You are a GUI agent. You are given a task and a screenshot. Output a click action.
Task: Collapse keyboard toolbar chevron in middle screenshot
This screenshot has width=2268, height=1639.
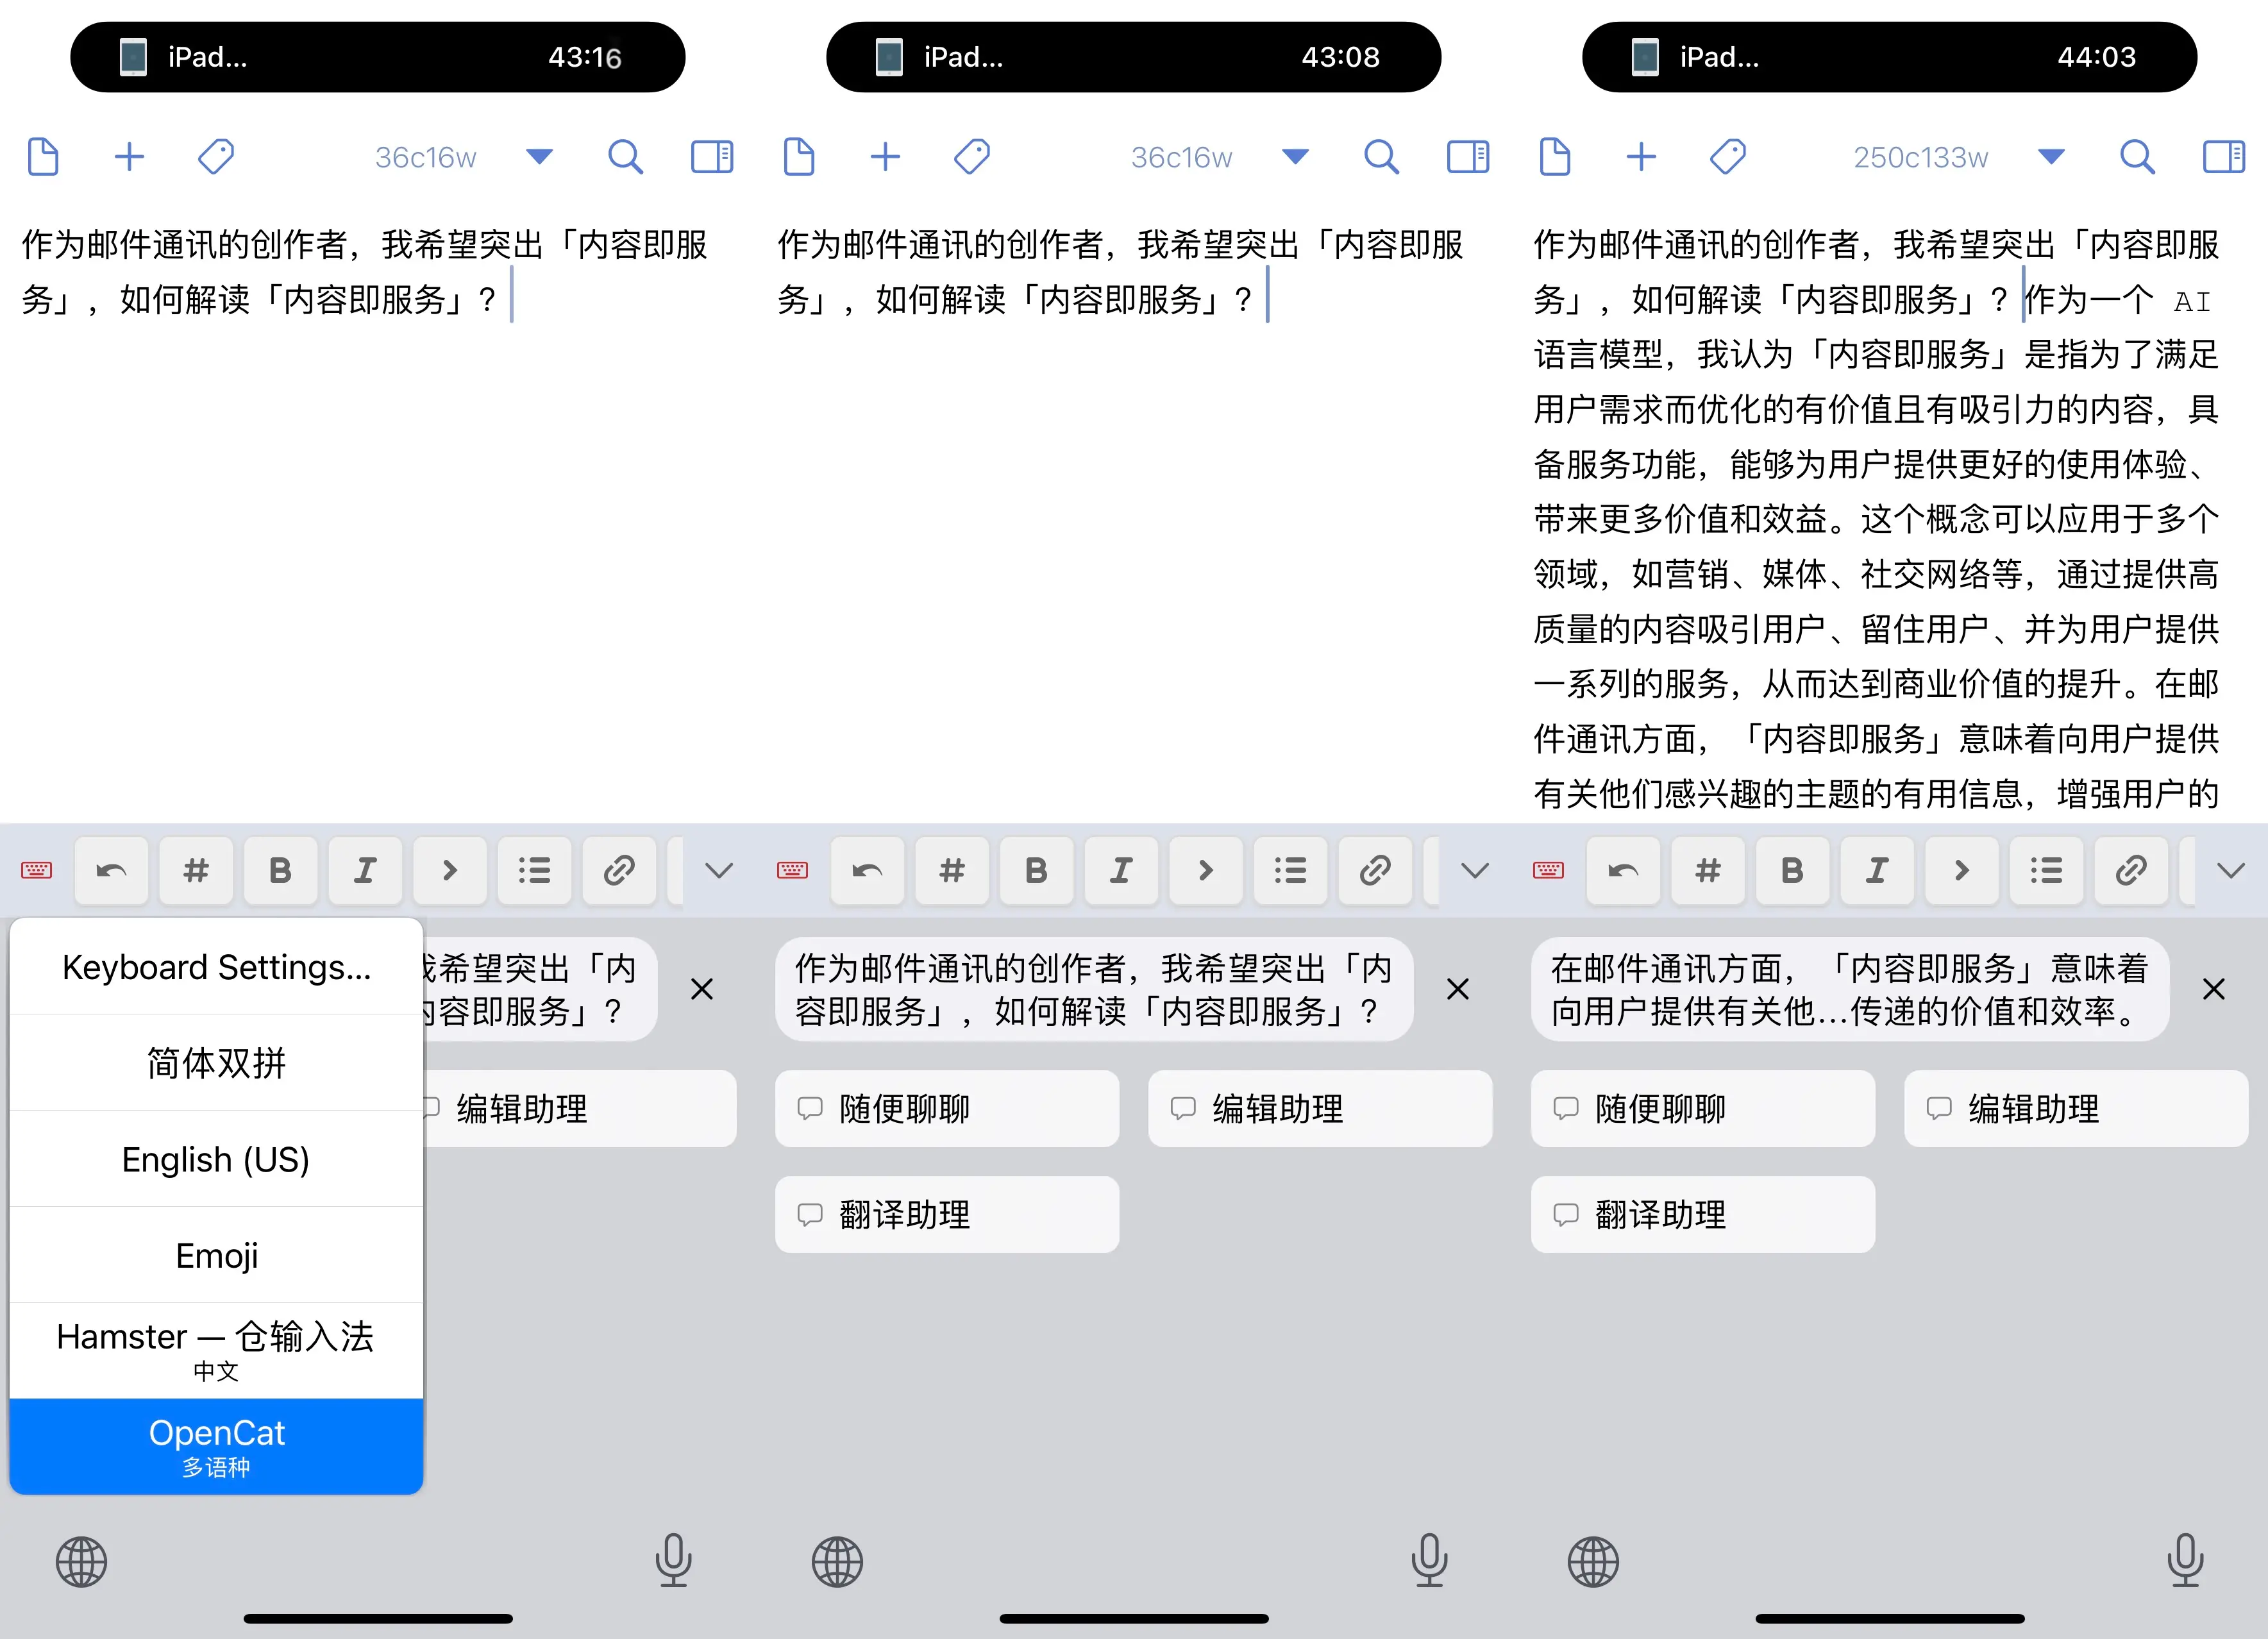pos(1474,870)
